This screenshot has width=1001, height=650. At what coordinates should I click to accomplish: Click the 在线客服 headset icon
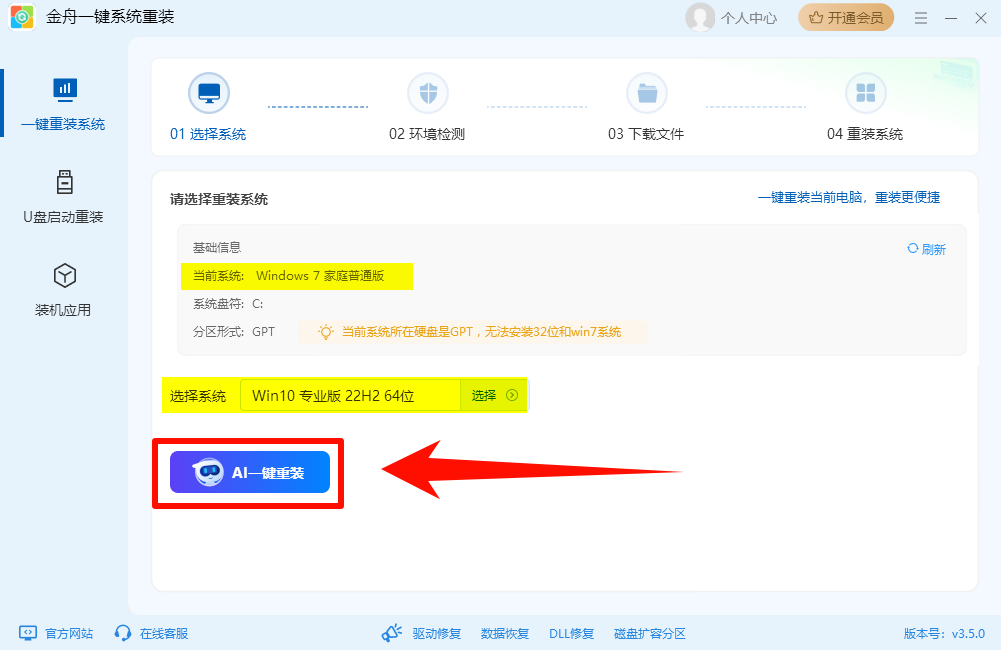tap(122, 633)
